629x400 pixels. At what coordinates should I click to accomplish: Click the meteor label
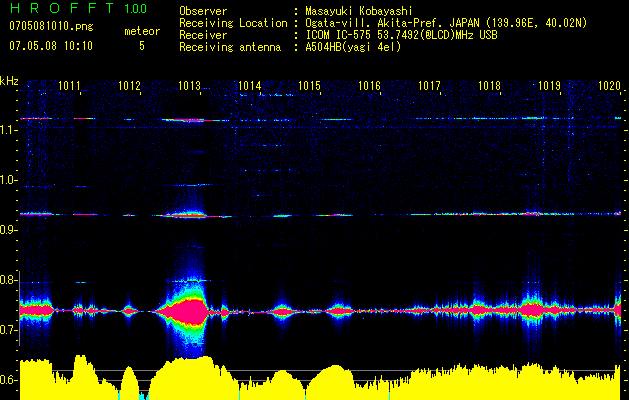[142, 31]
